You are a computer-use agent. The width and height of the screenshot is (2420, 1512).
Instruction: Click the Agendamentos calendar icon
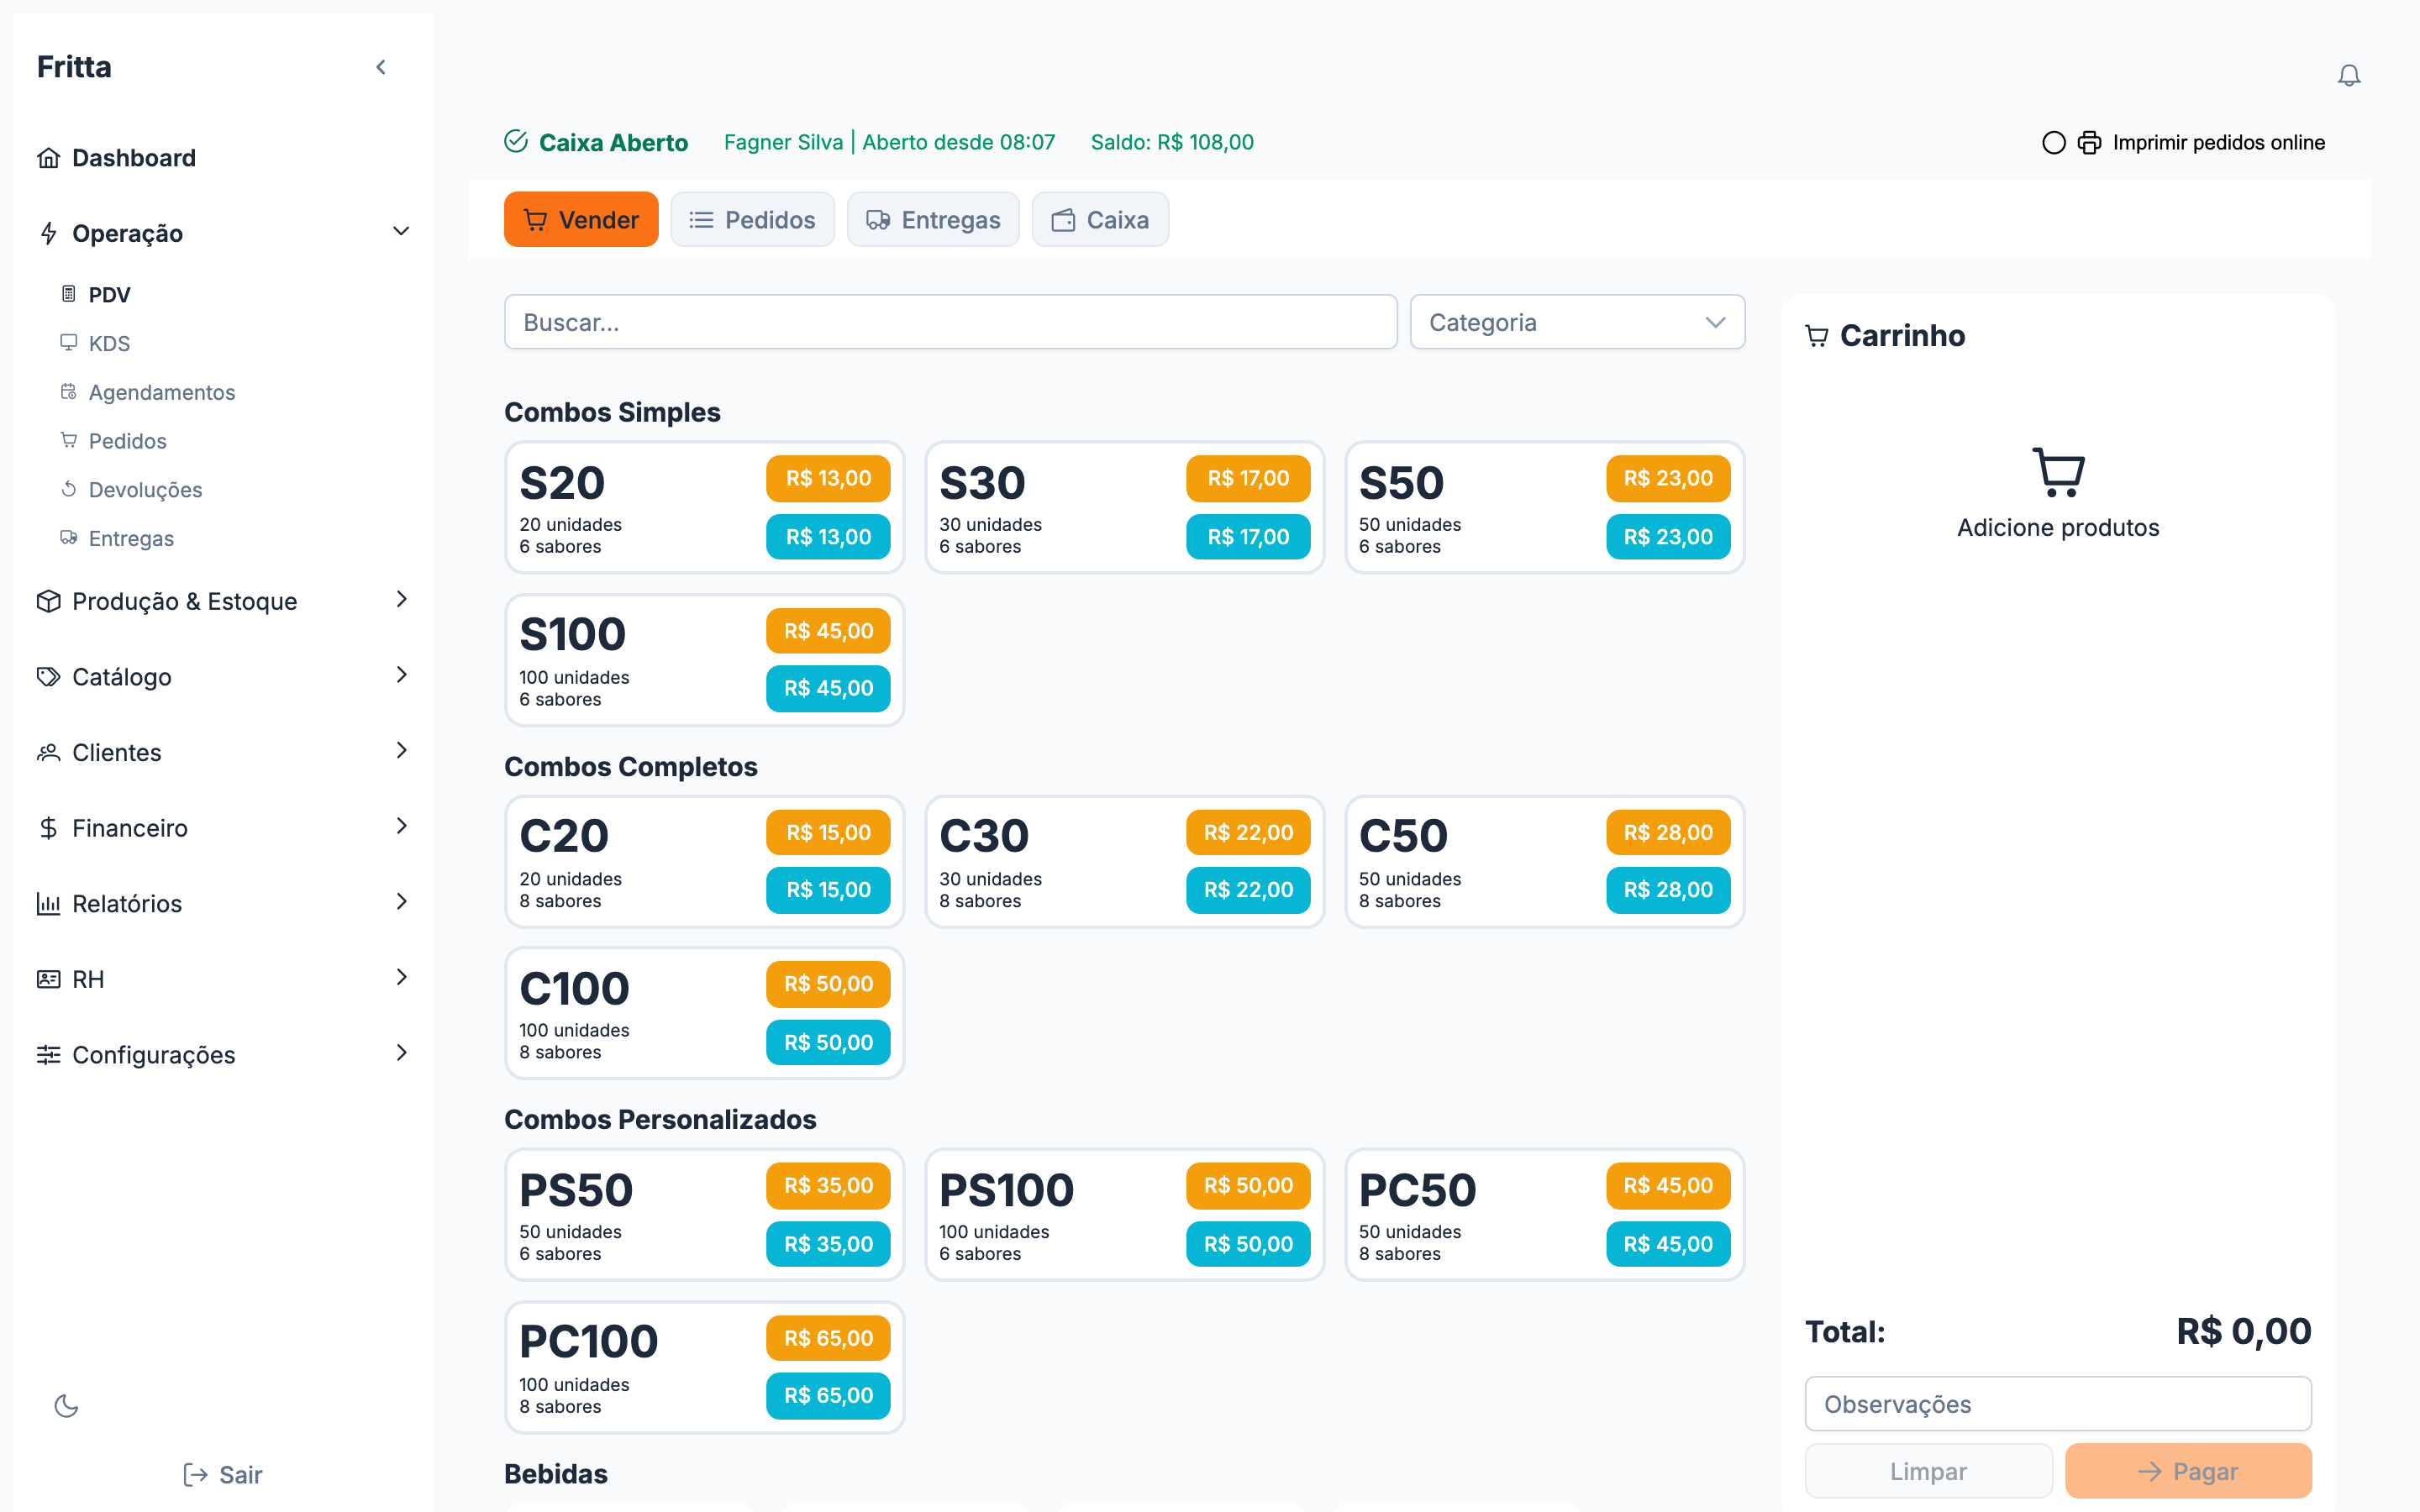click(68, 391)
